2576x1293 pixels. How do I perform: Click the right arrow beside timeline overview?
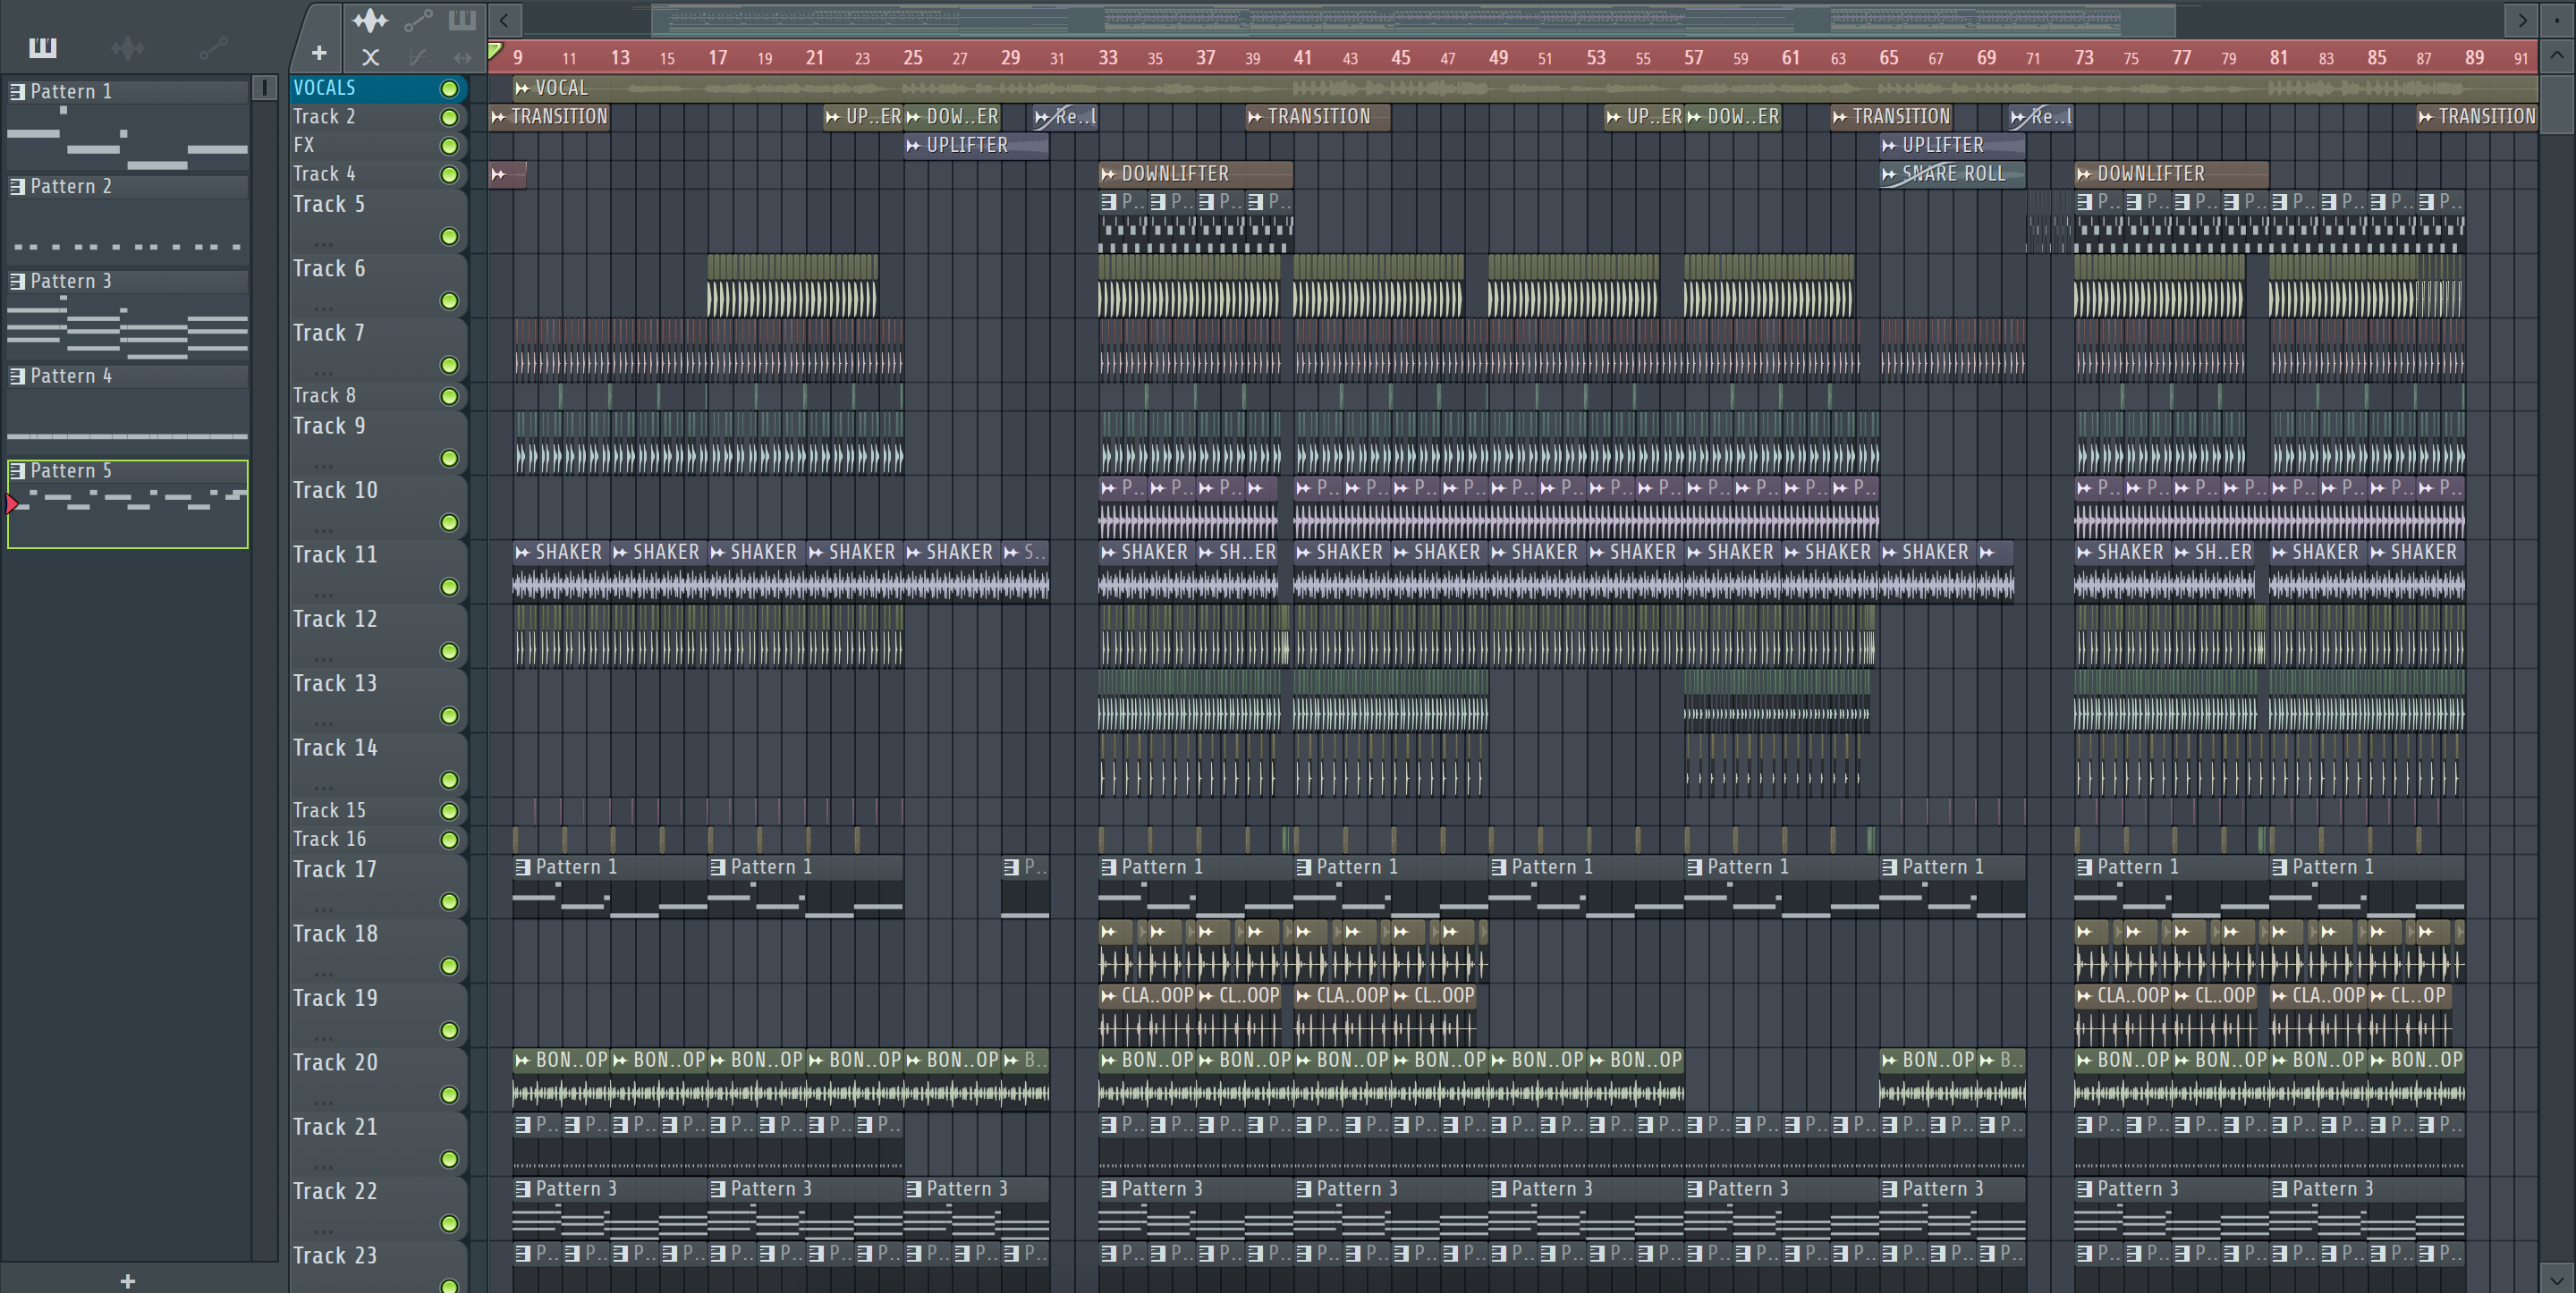pyautogui.click(x=2521, y=19)
